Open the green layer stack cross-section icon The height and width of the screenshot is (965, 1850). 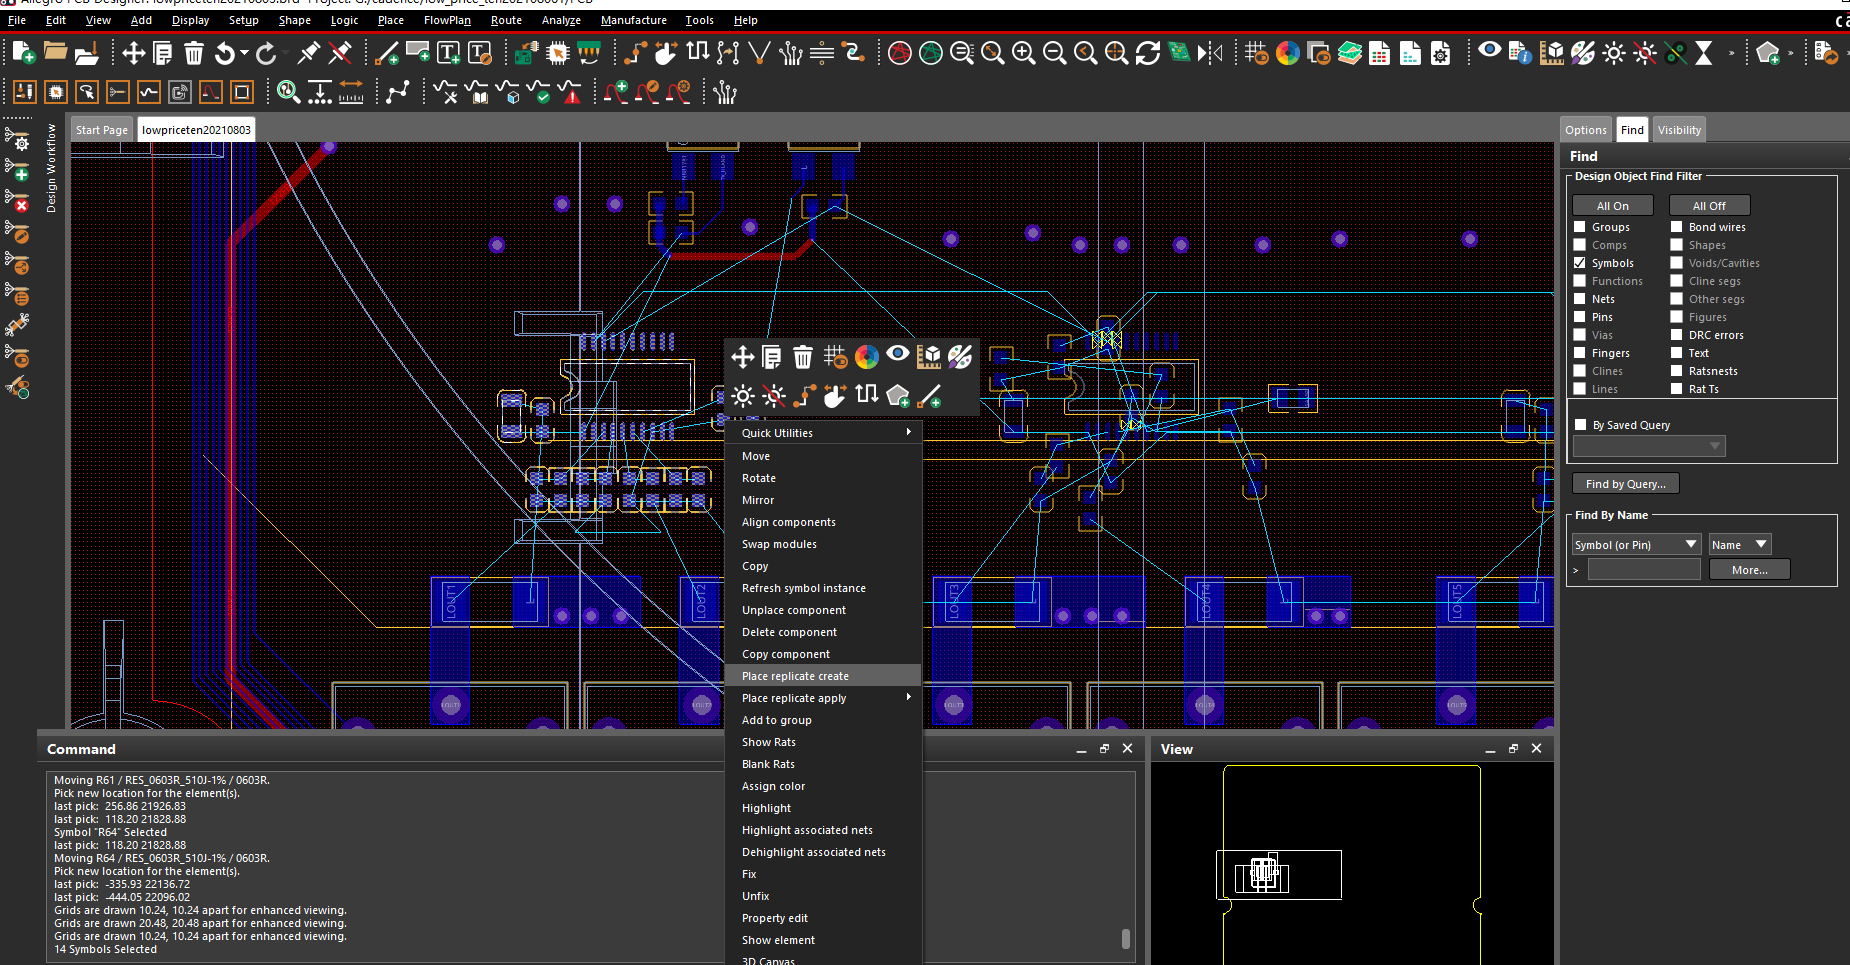tap(1349, 53)
